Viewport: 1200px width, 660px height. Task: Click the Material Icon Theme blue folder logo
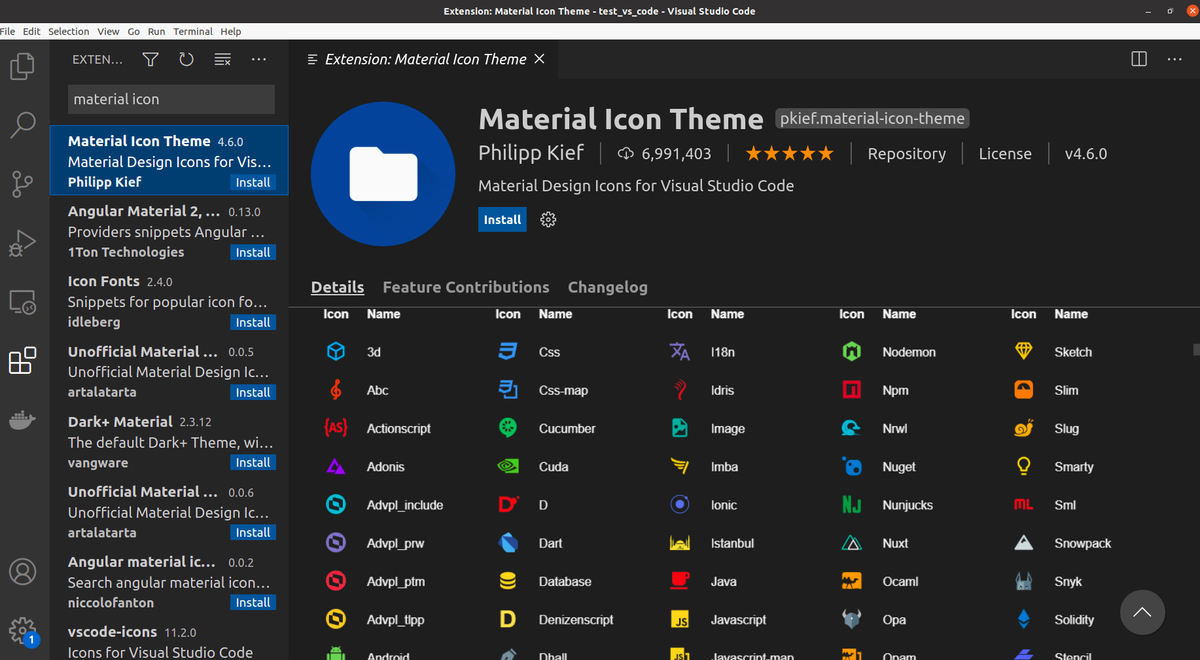tap(384, 173)
